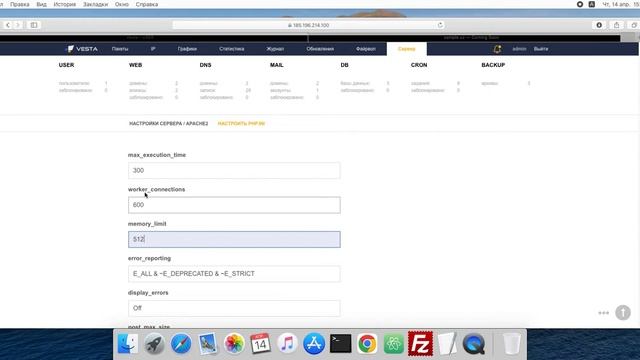This screenshot has height=360, width=640.
Task: Open the Safari share icon
Action: pyautogui.click(x=617, y=25)
